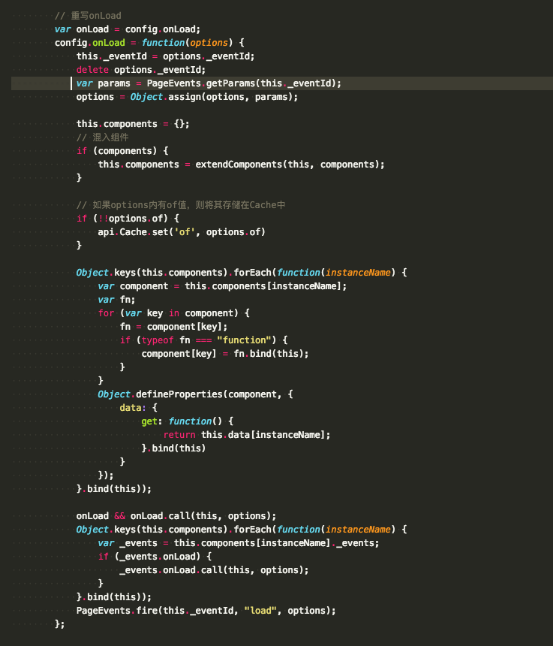Click 'var _events' declaration line
The height and width of the screenshot is (646, 554).
pyautogui.click(x=238, y=543)
